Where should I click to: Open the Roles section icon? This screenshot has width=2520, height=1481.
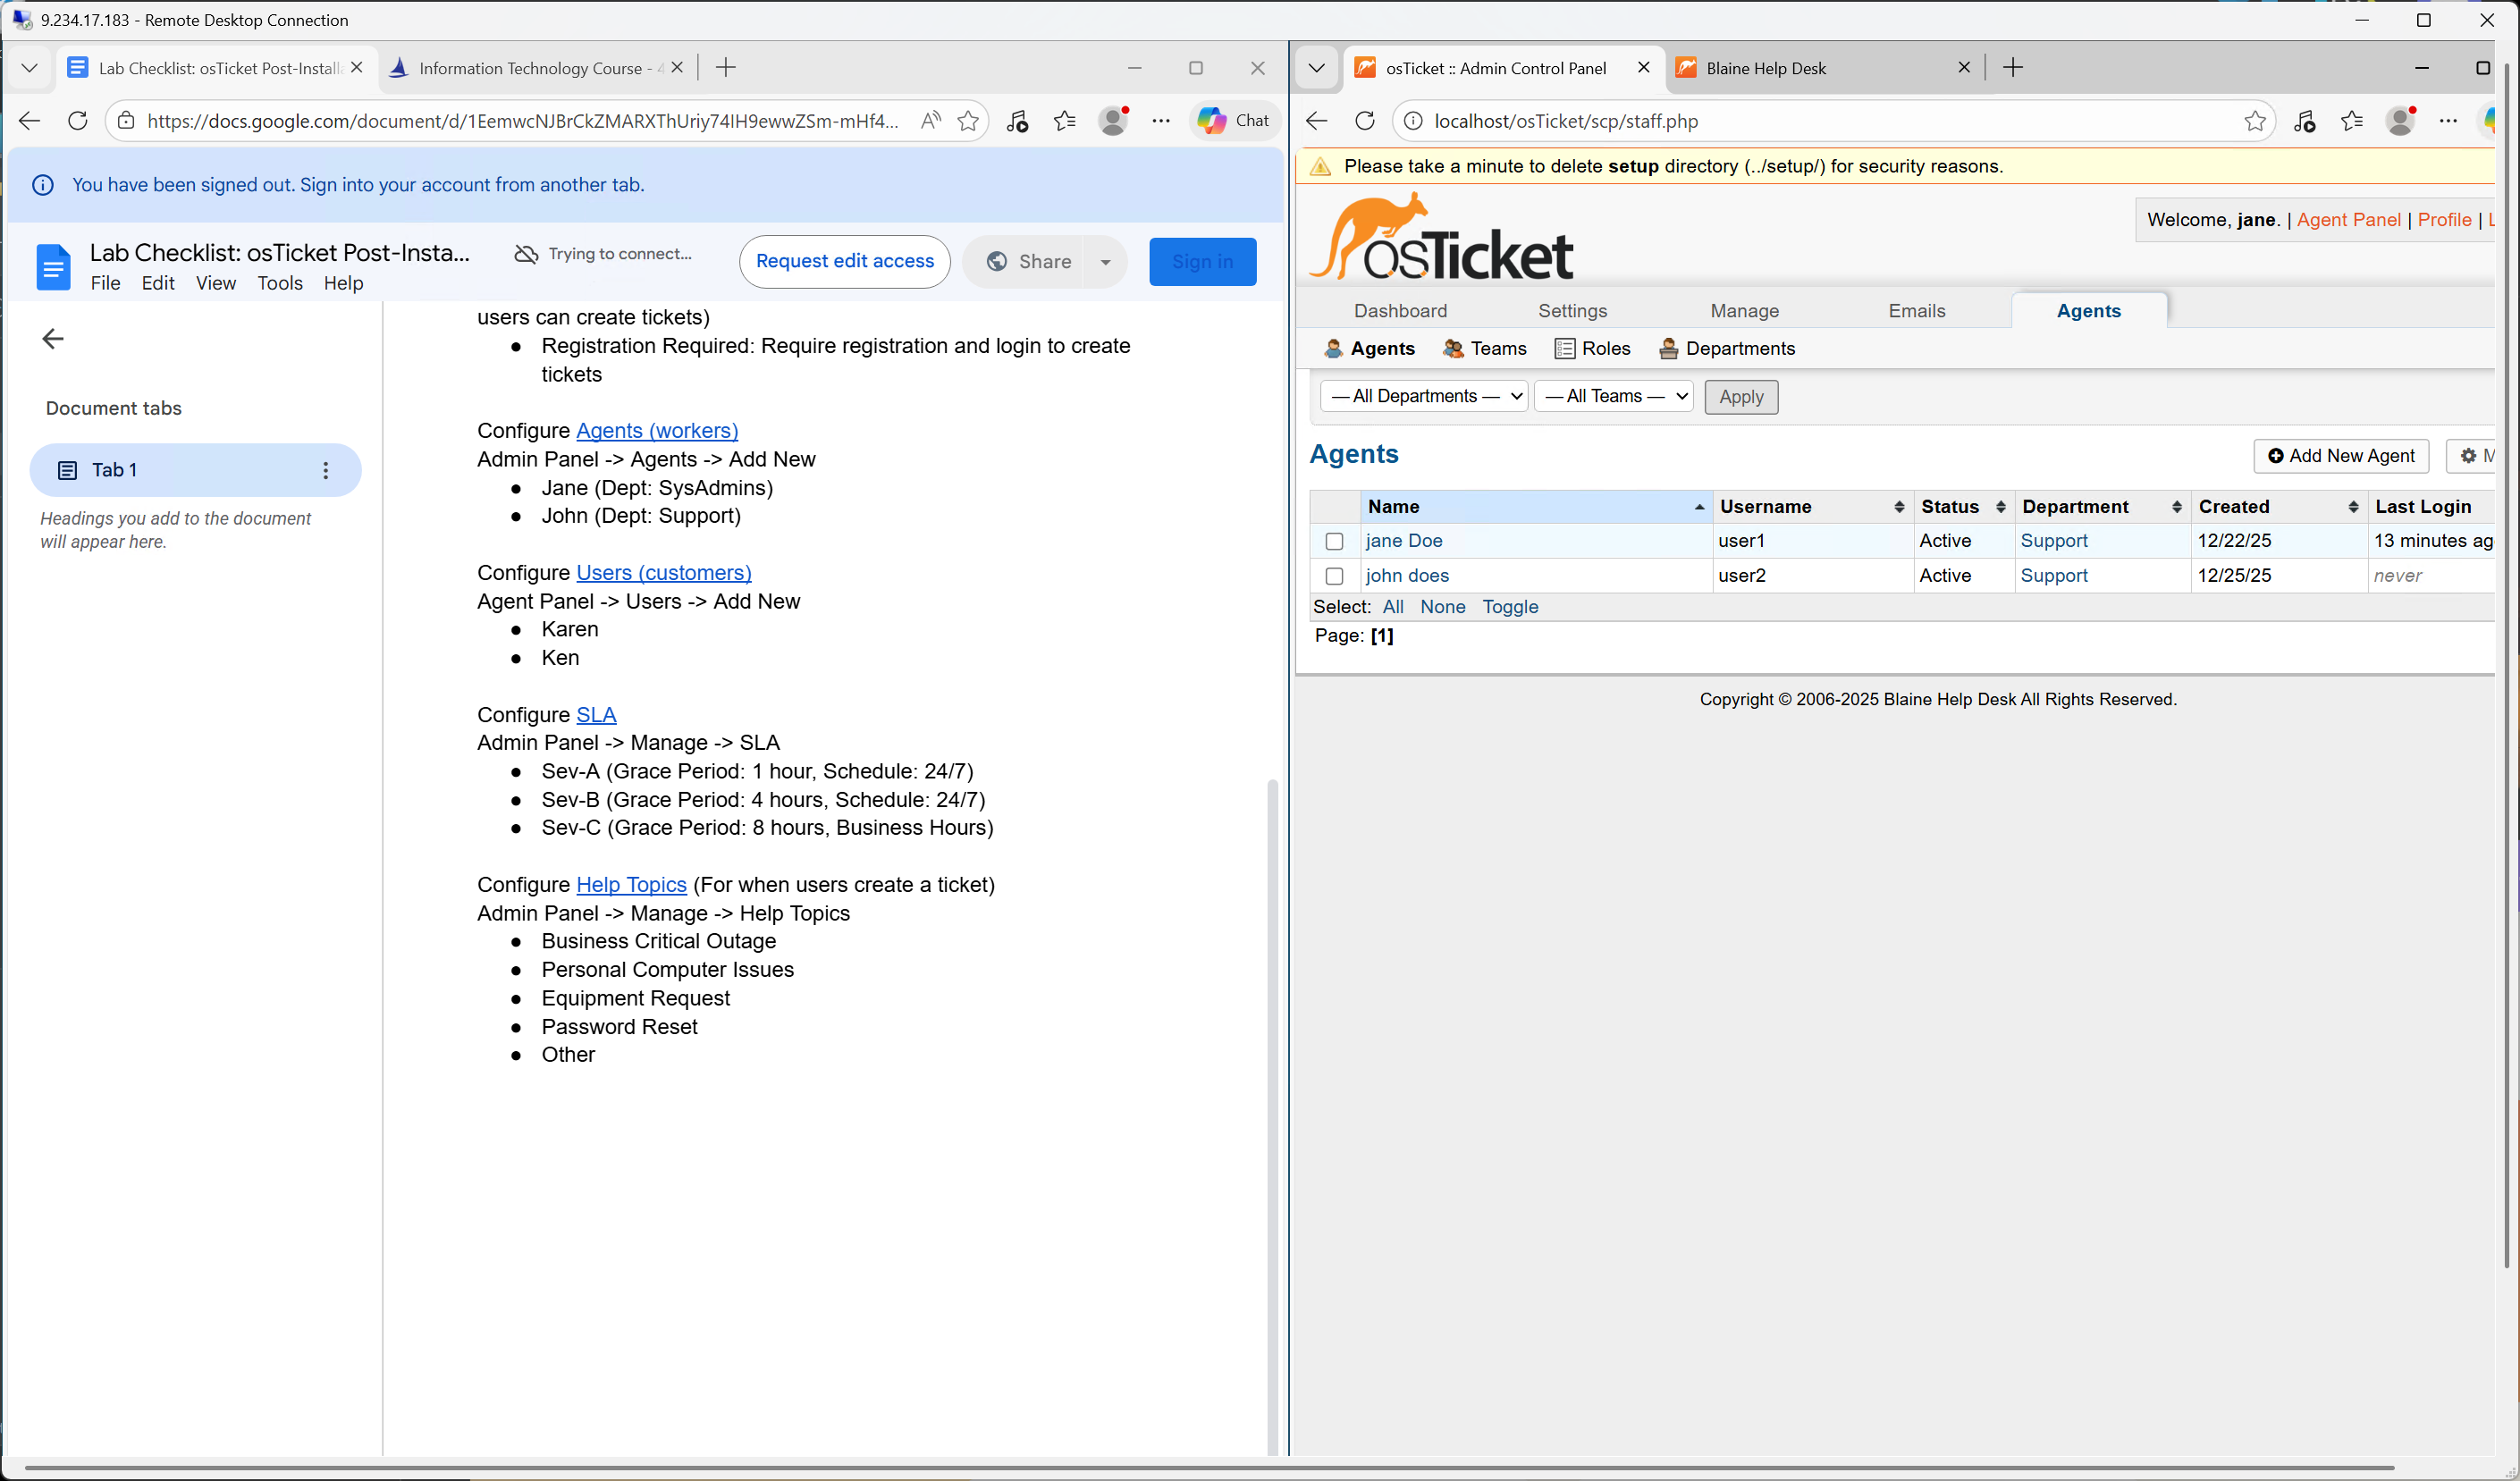(x=1565, y=348)
